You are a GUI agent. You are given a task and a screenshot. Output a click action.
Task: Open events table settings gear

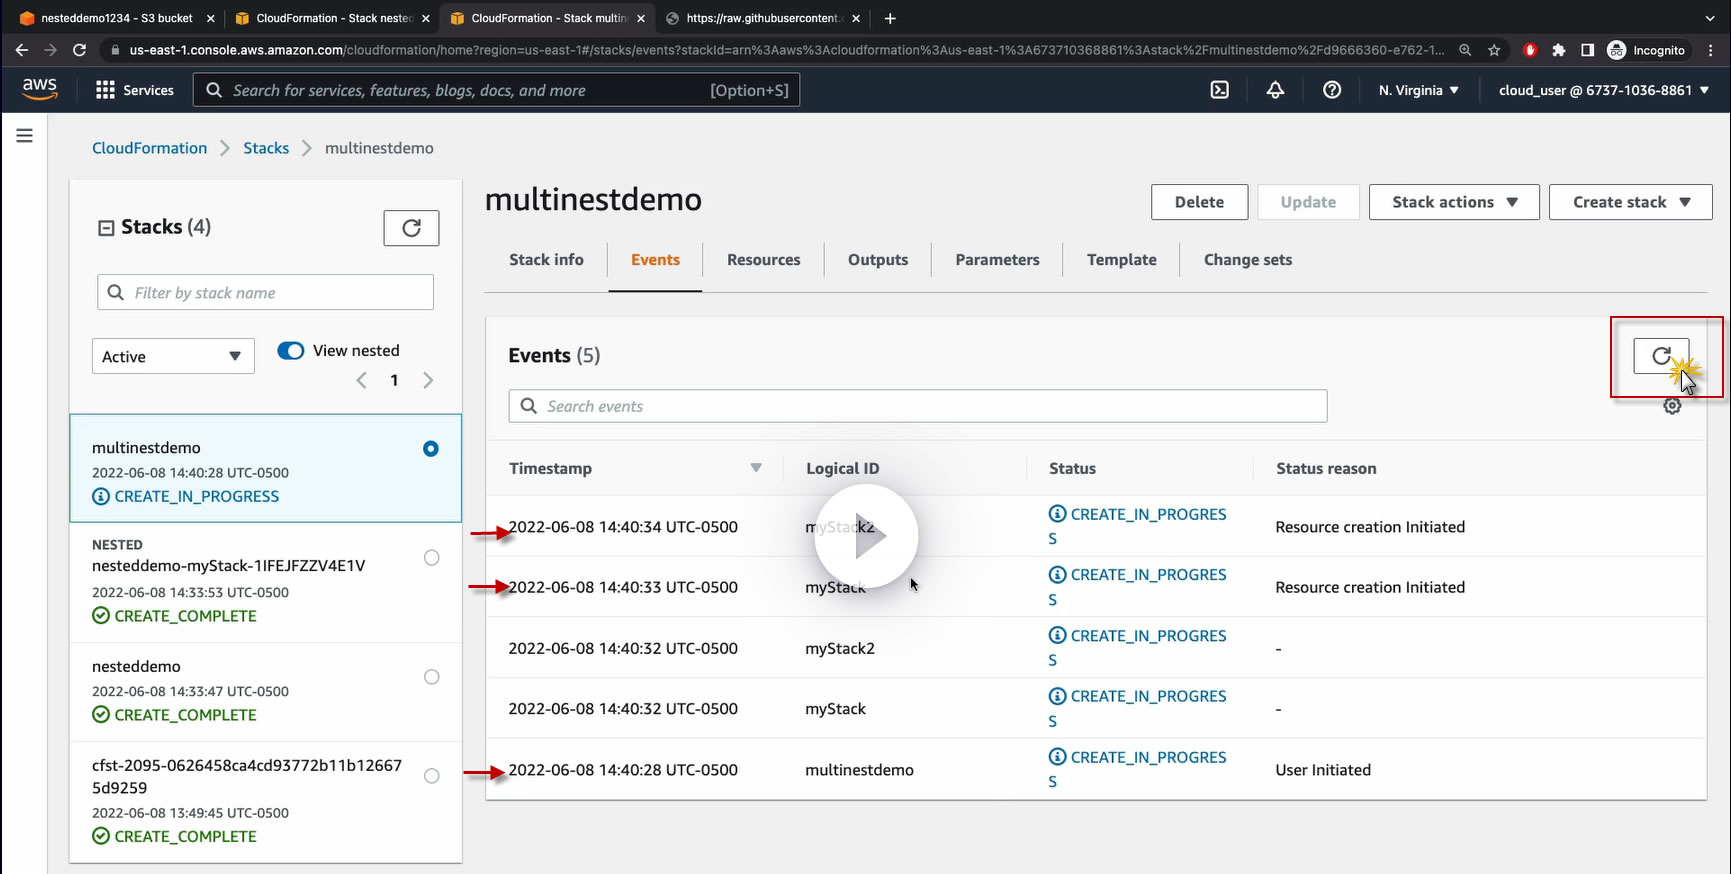(x=1671, y=406)
